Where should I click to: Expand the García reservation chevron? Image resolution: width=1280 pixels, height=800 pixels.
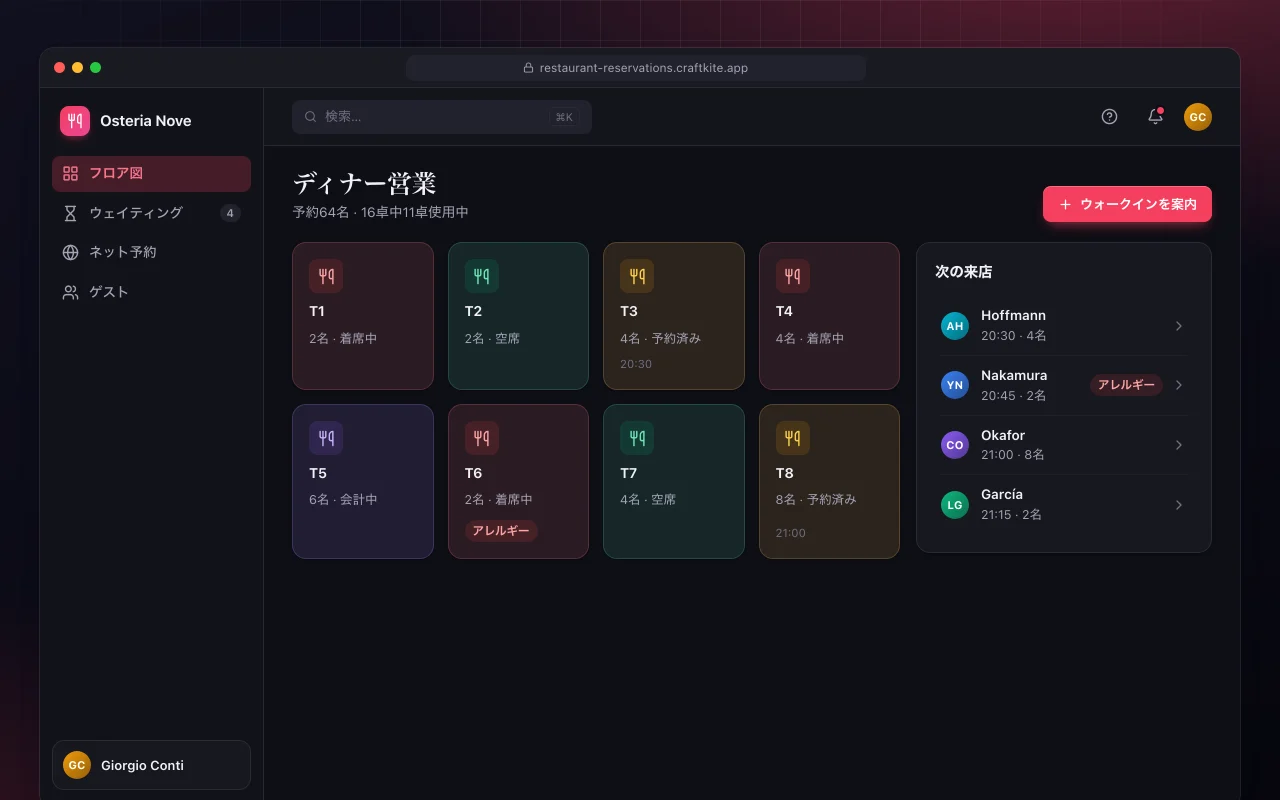[x=1179, y=505]
